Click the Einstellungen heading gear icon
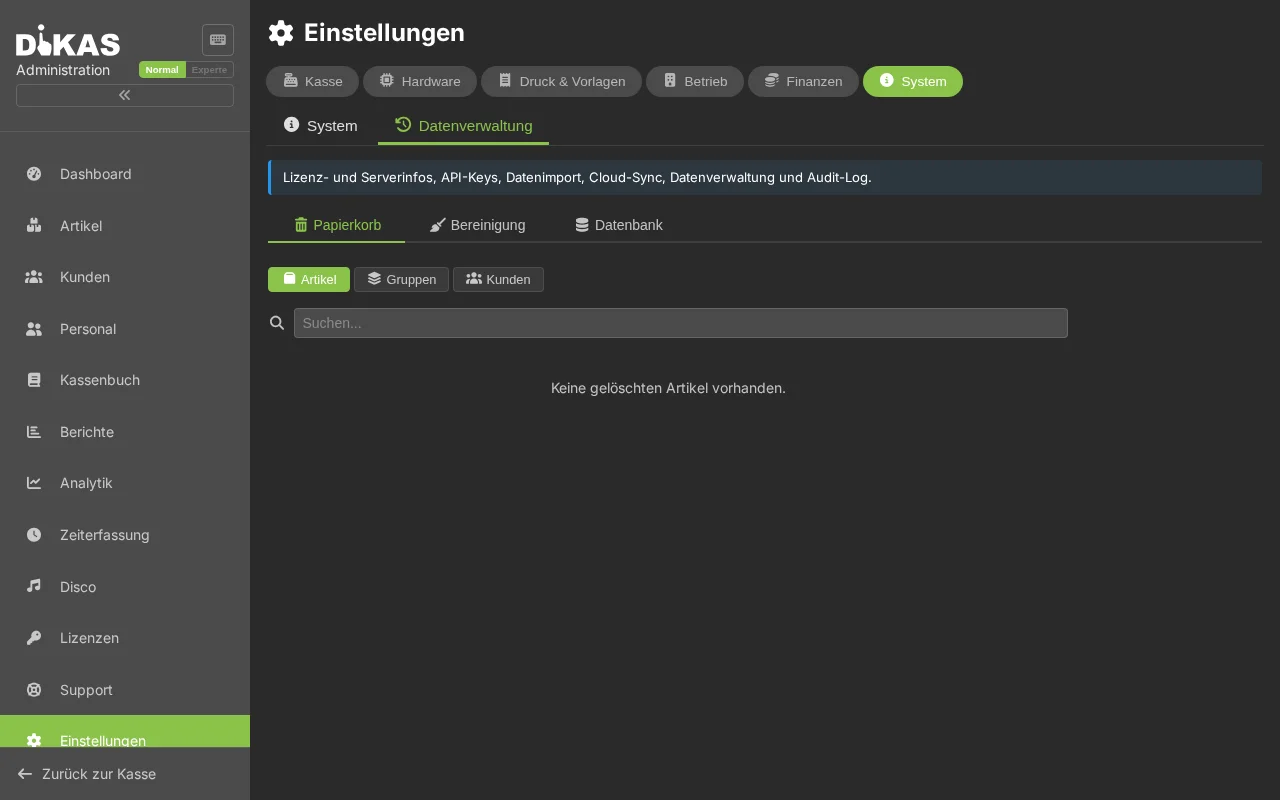1280x800 pixels. click(281, 33)
